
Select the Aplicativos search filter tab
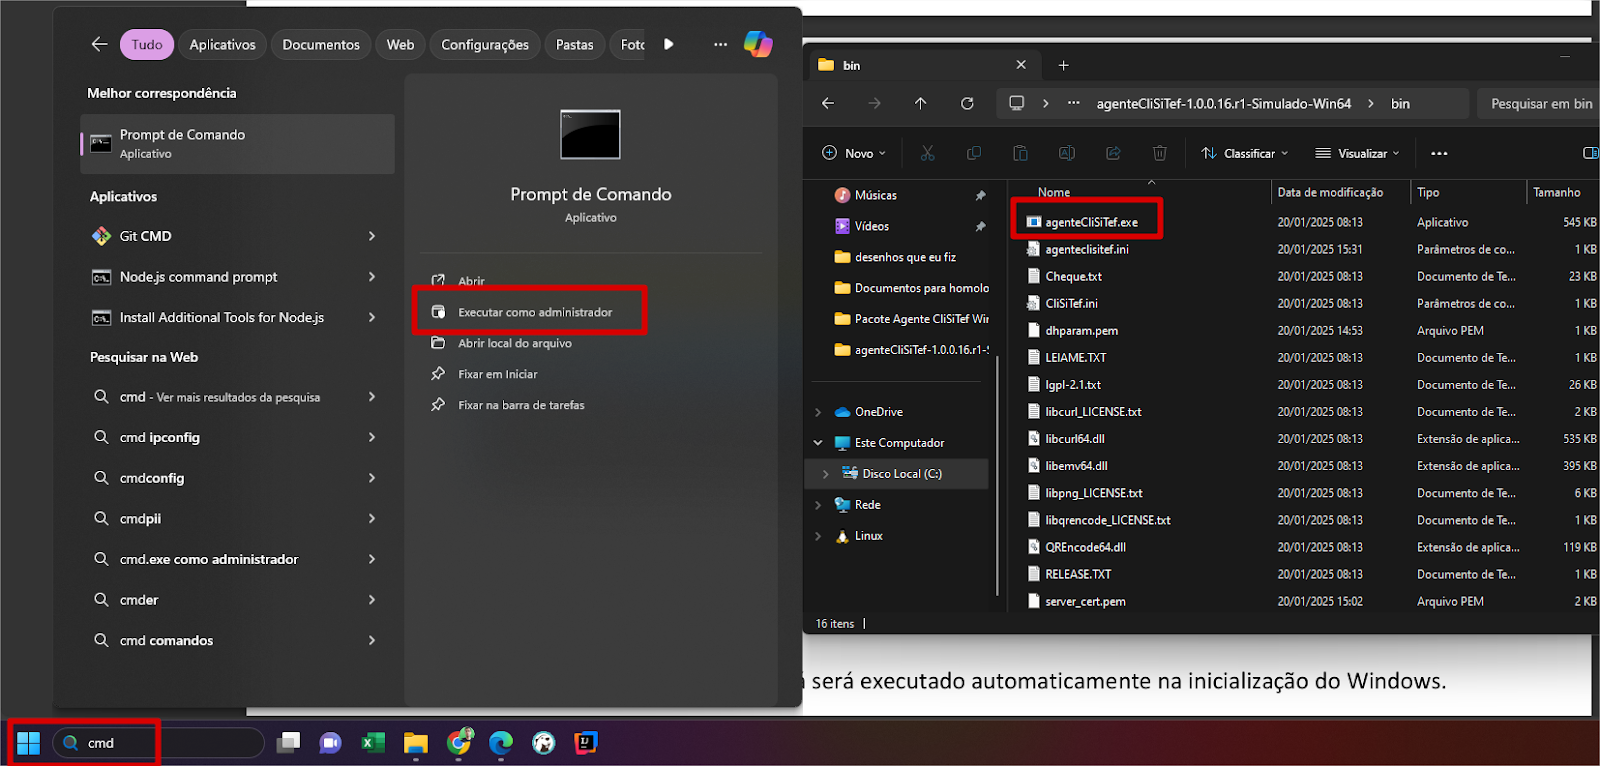point(222,44)
